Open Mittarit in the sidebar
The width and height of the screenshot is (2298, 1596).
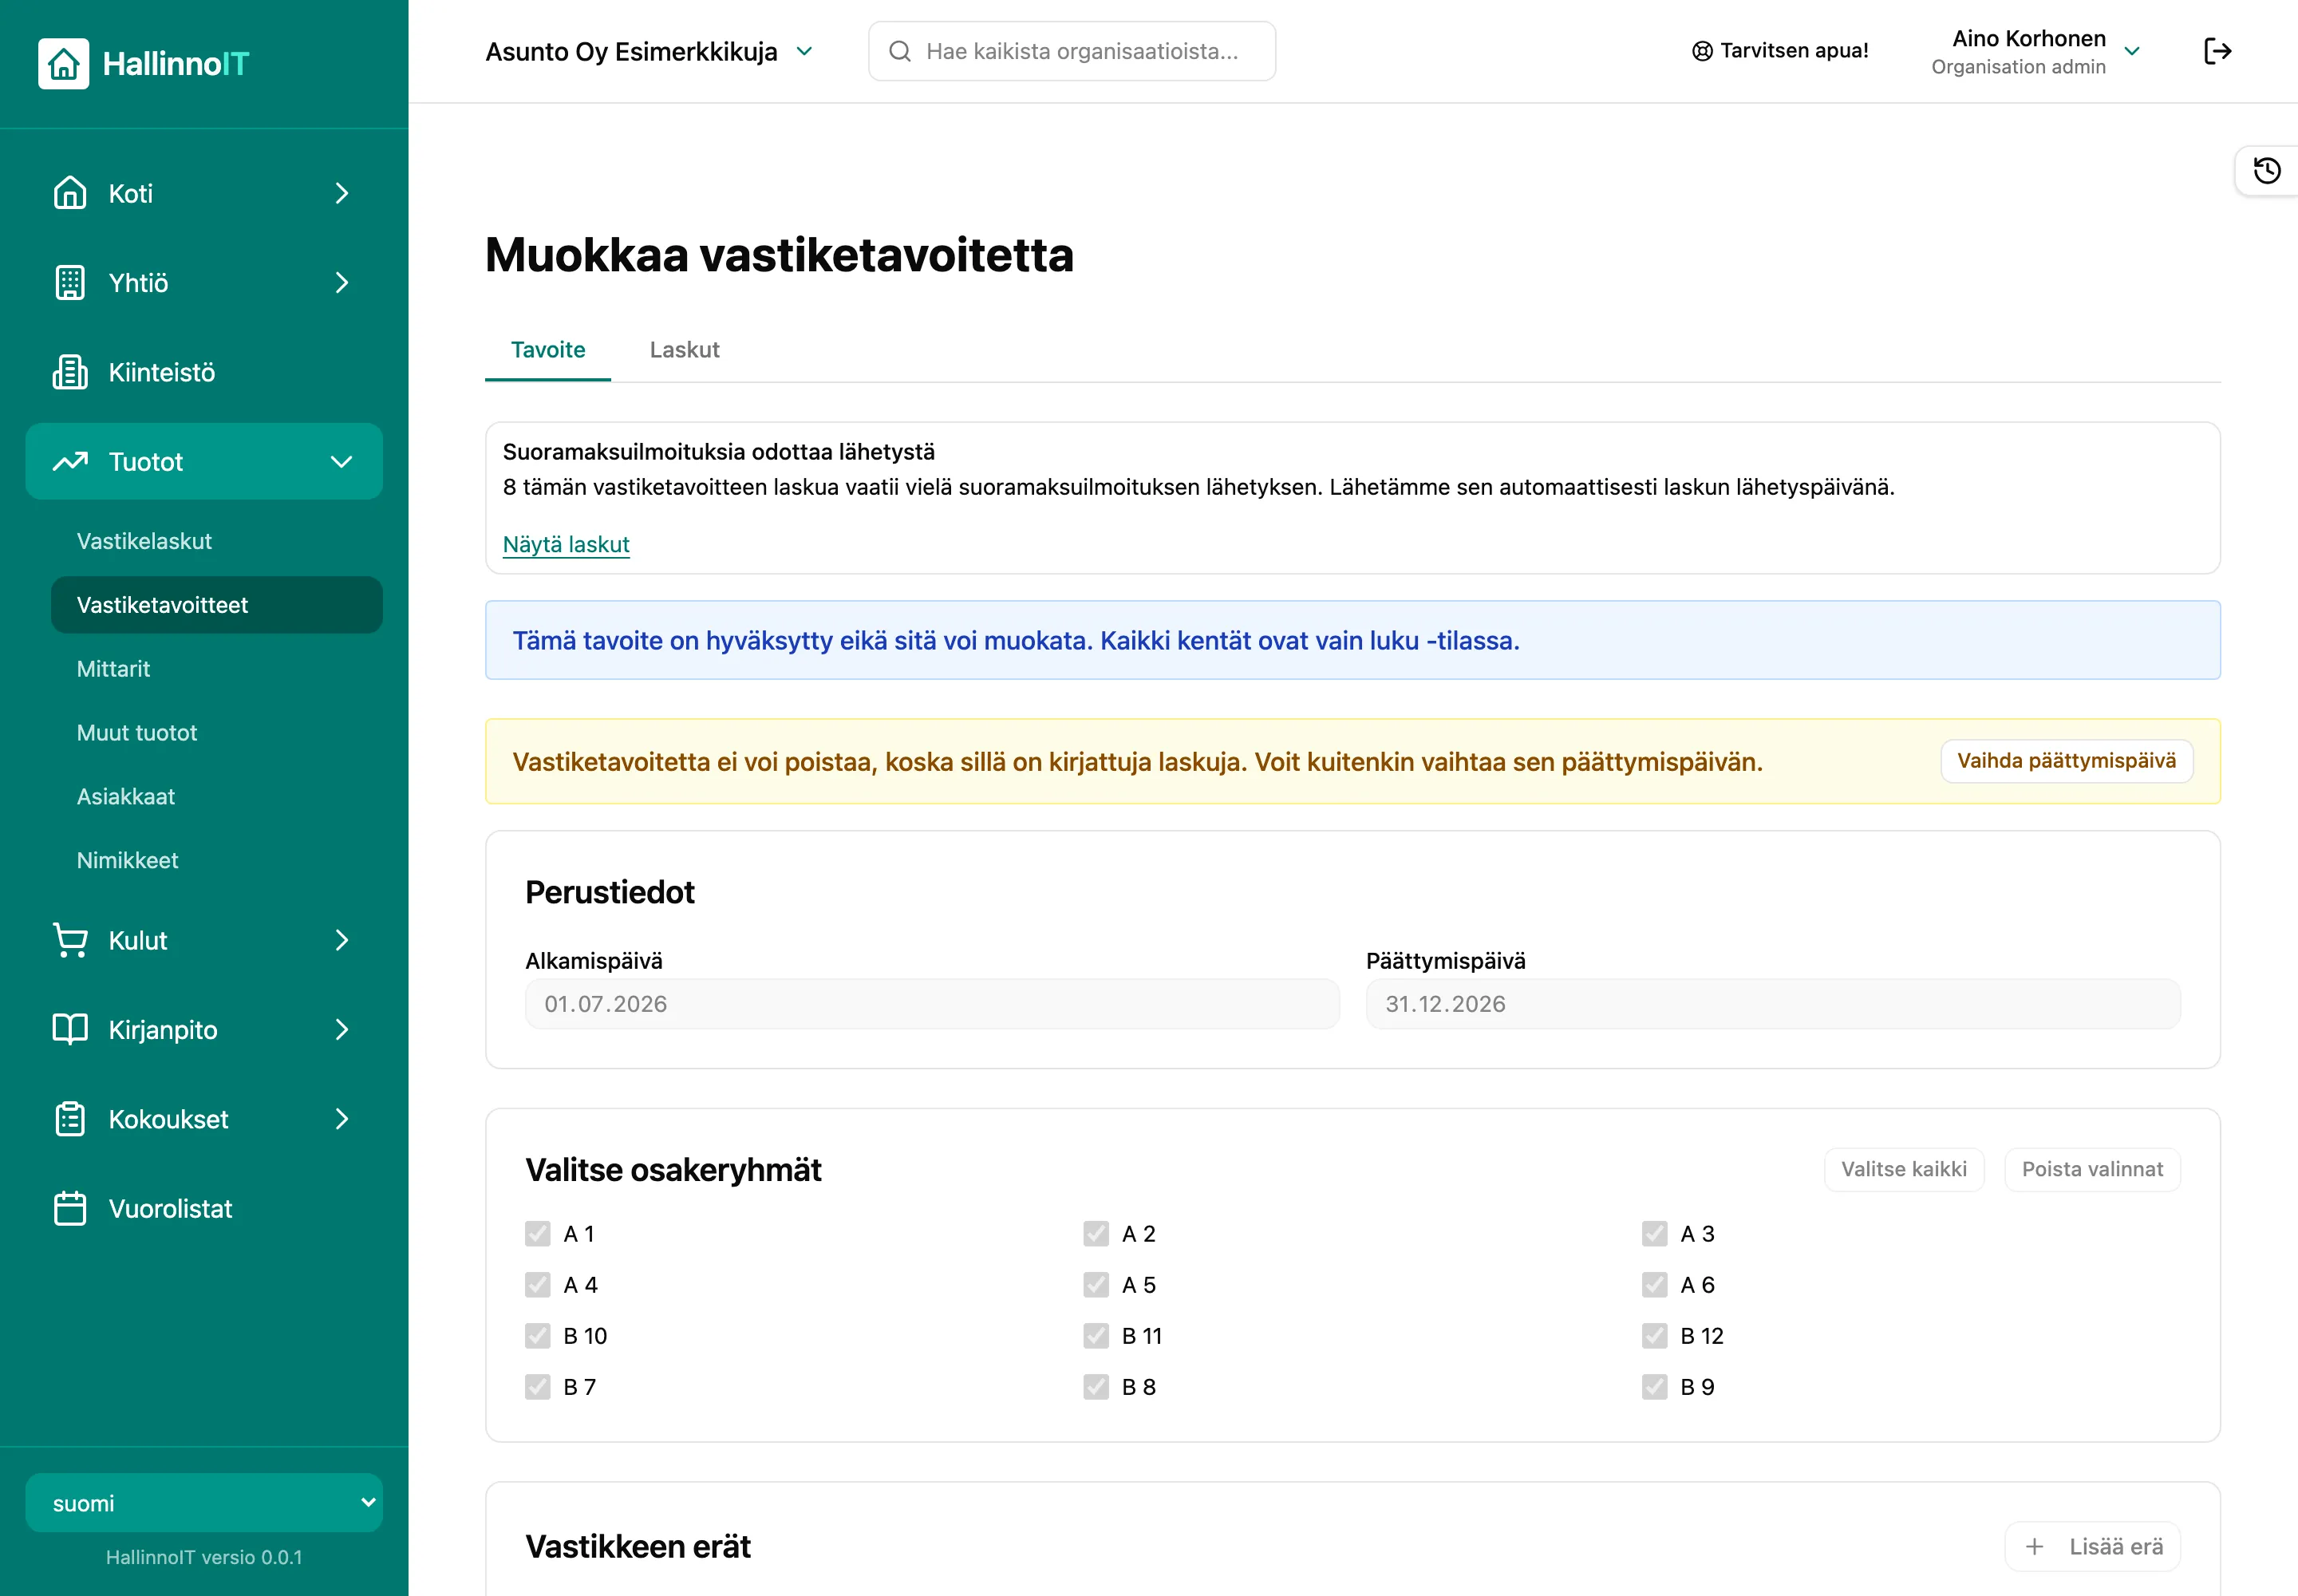pos(113,669)
